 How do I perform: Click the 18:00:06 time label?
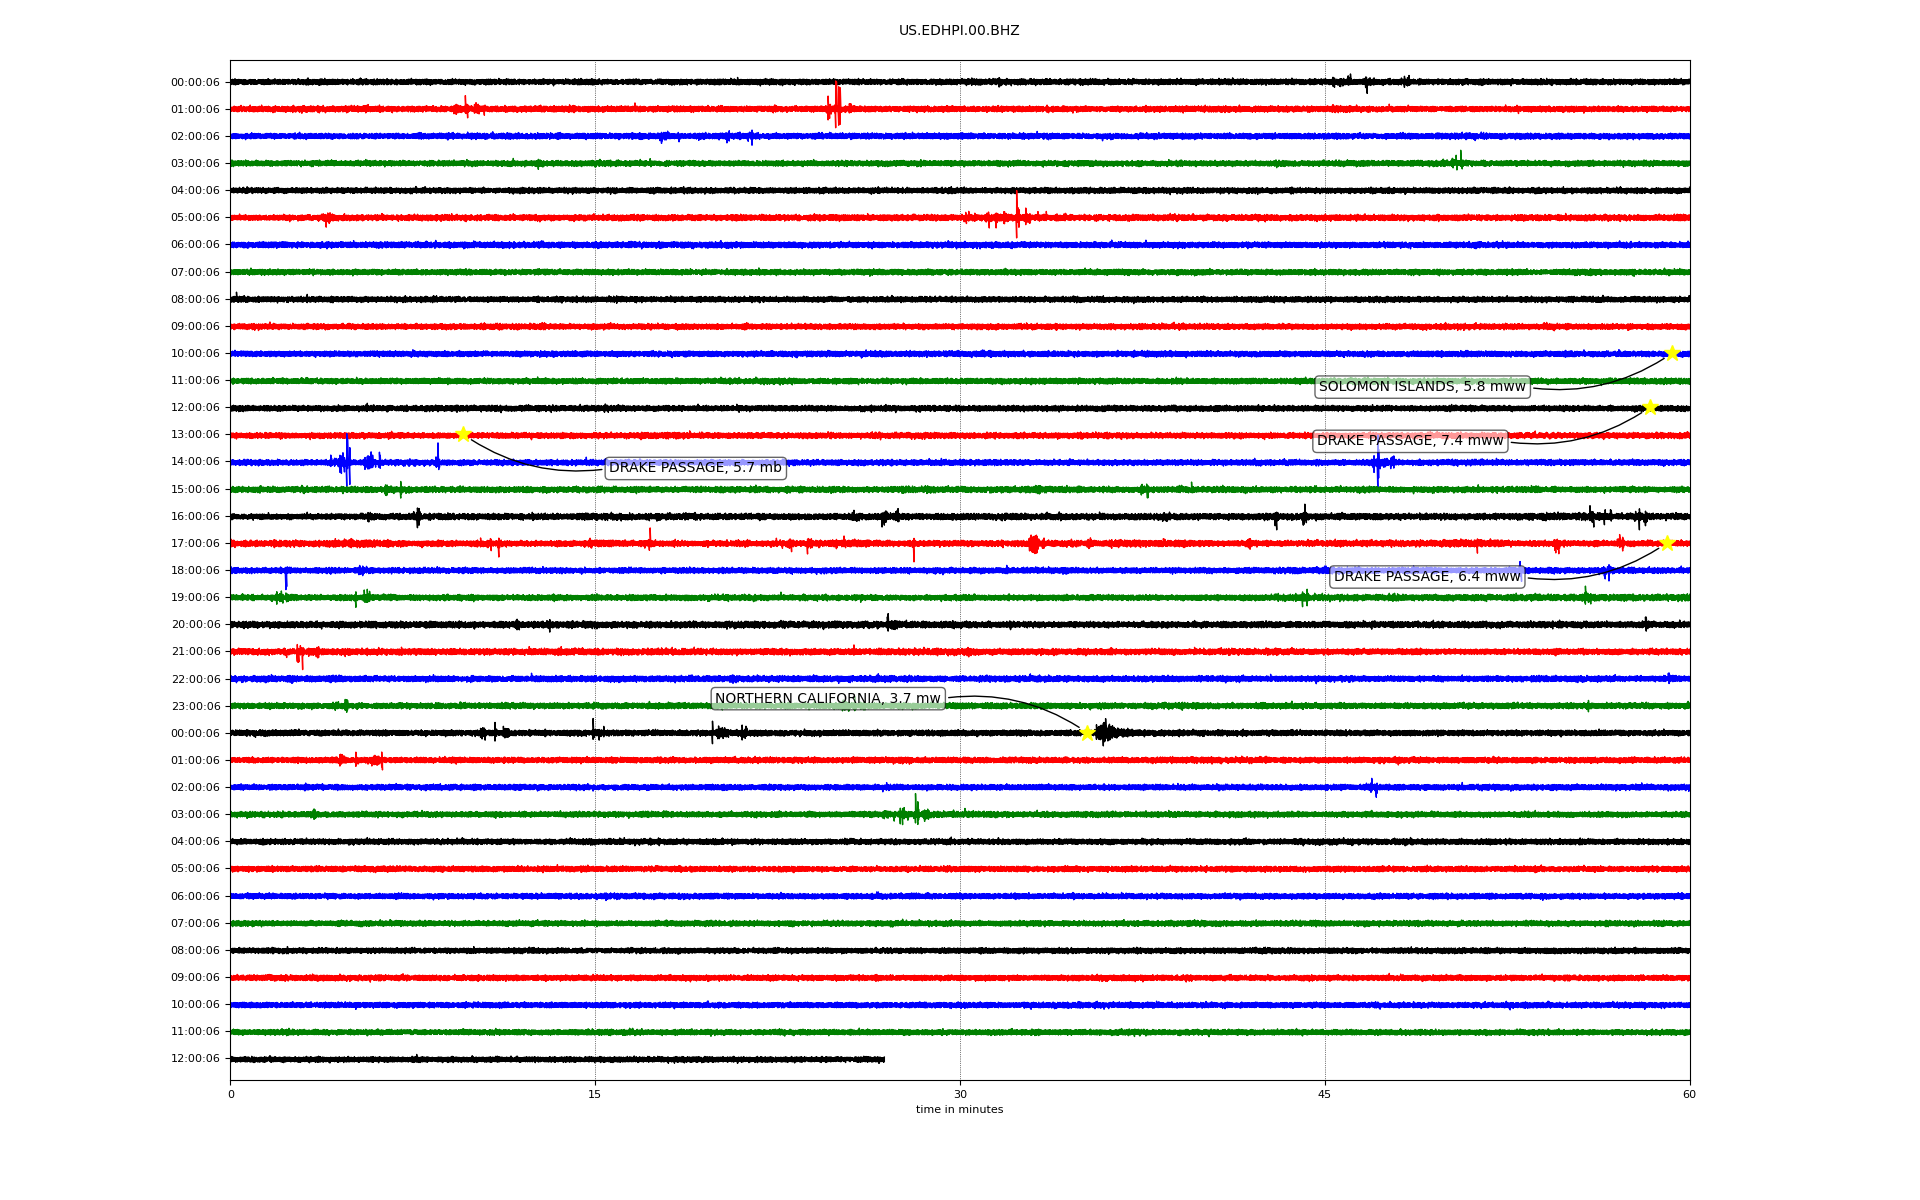tap(195, 571)
